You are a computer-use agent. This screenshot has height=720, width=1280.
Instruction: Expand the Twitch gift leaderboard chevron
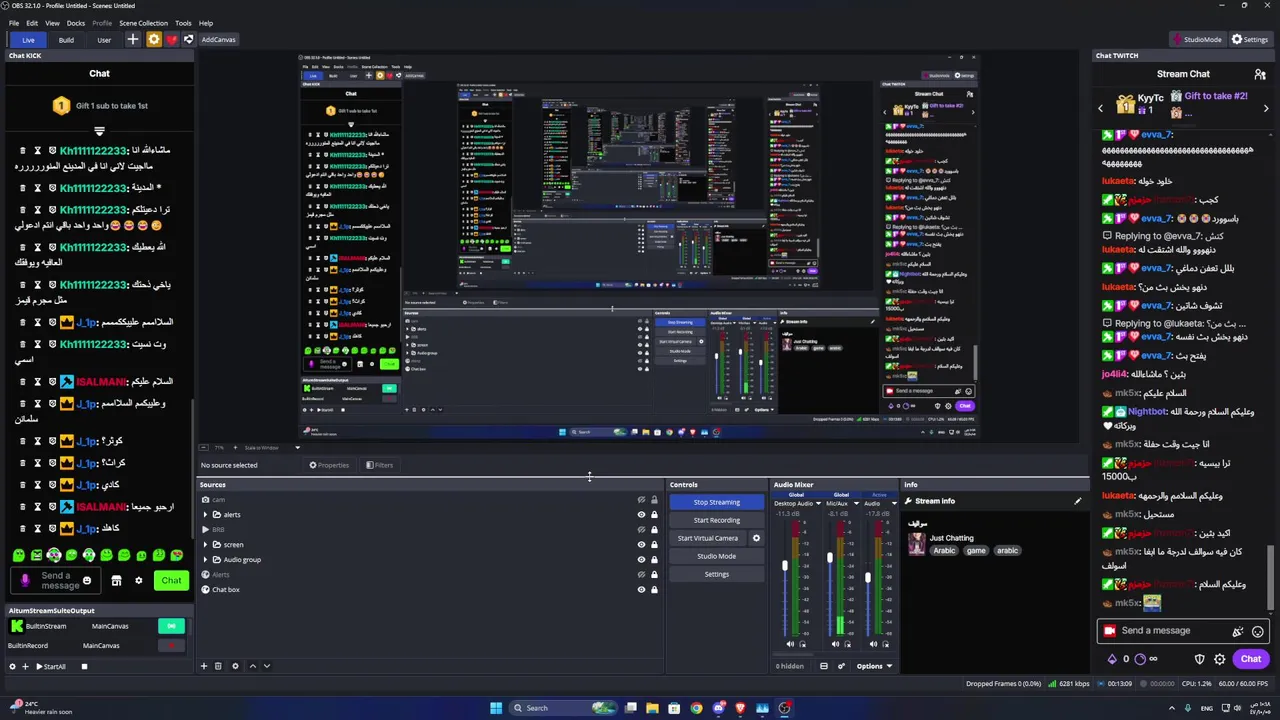click(x=1267, y=108)
